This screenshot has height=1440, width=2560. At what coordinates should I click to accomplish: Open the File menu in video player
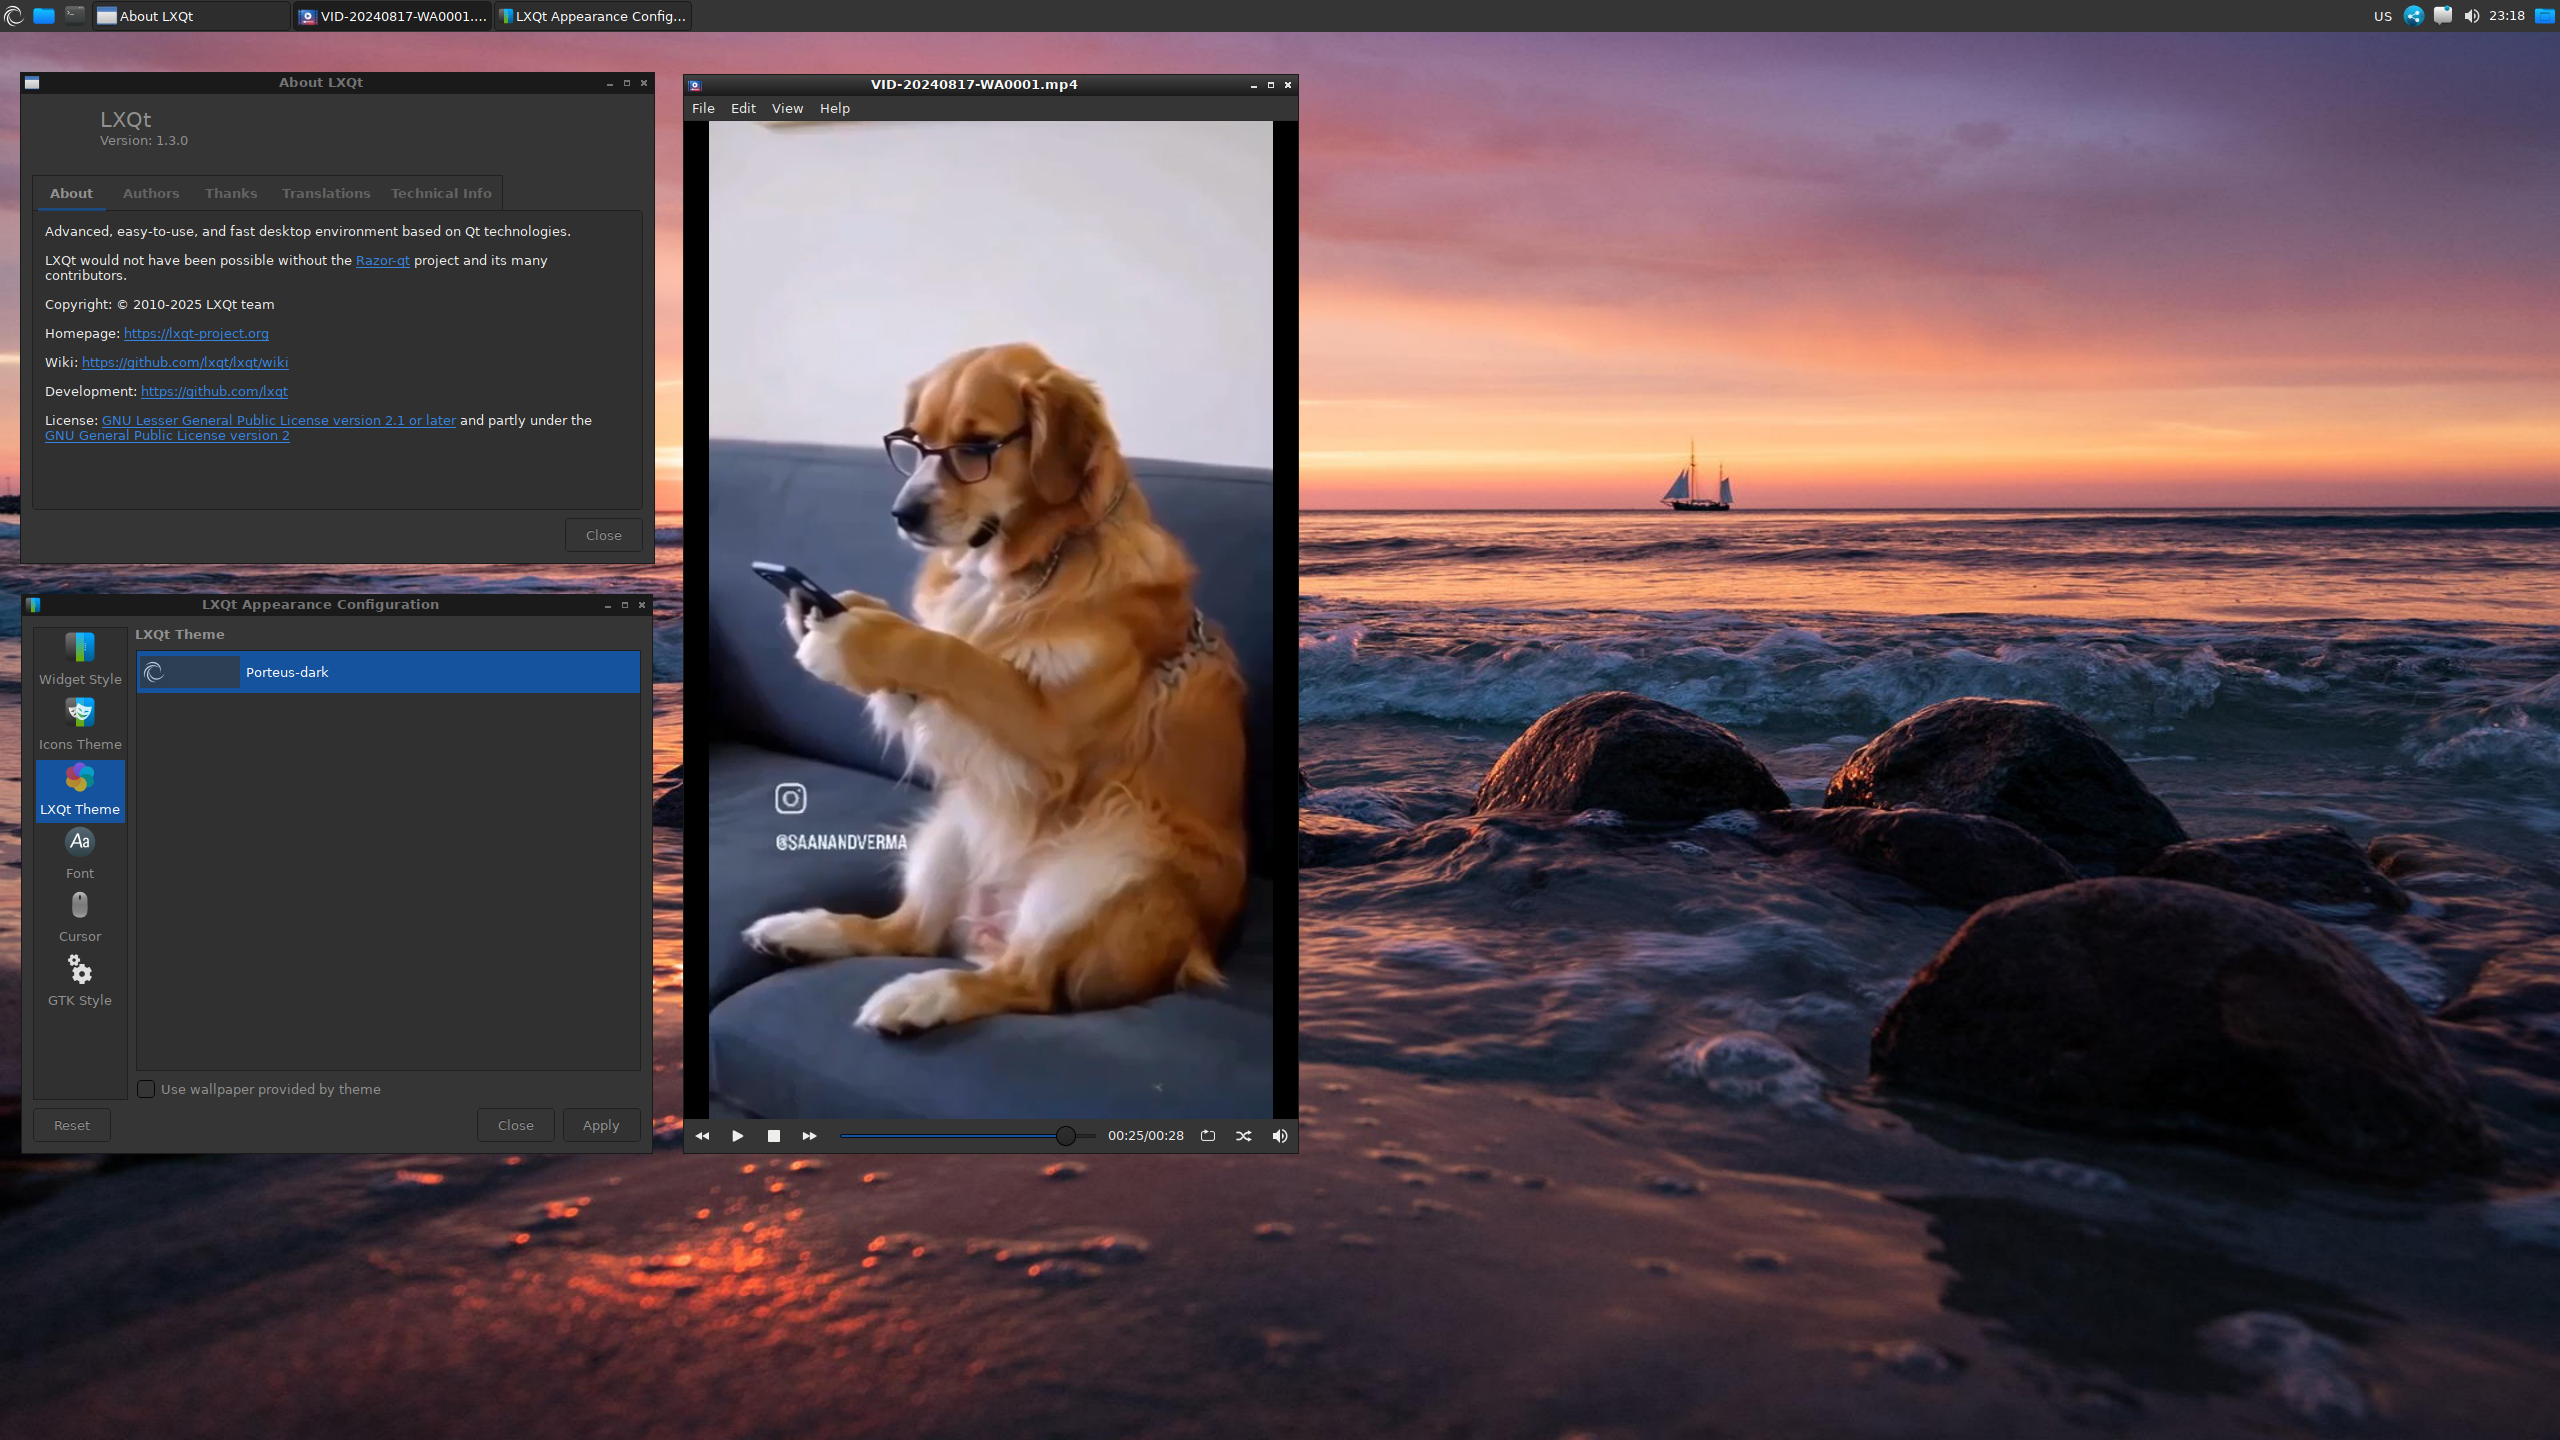click(703, 108)
